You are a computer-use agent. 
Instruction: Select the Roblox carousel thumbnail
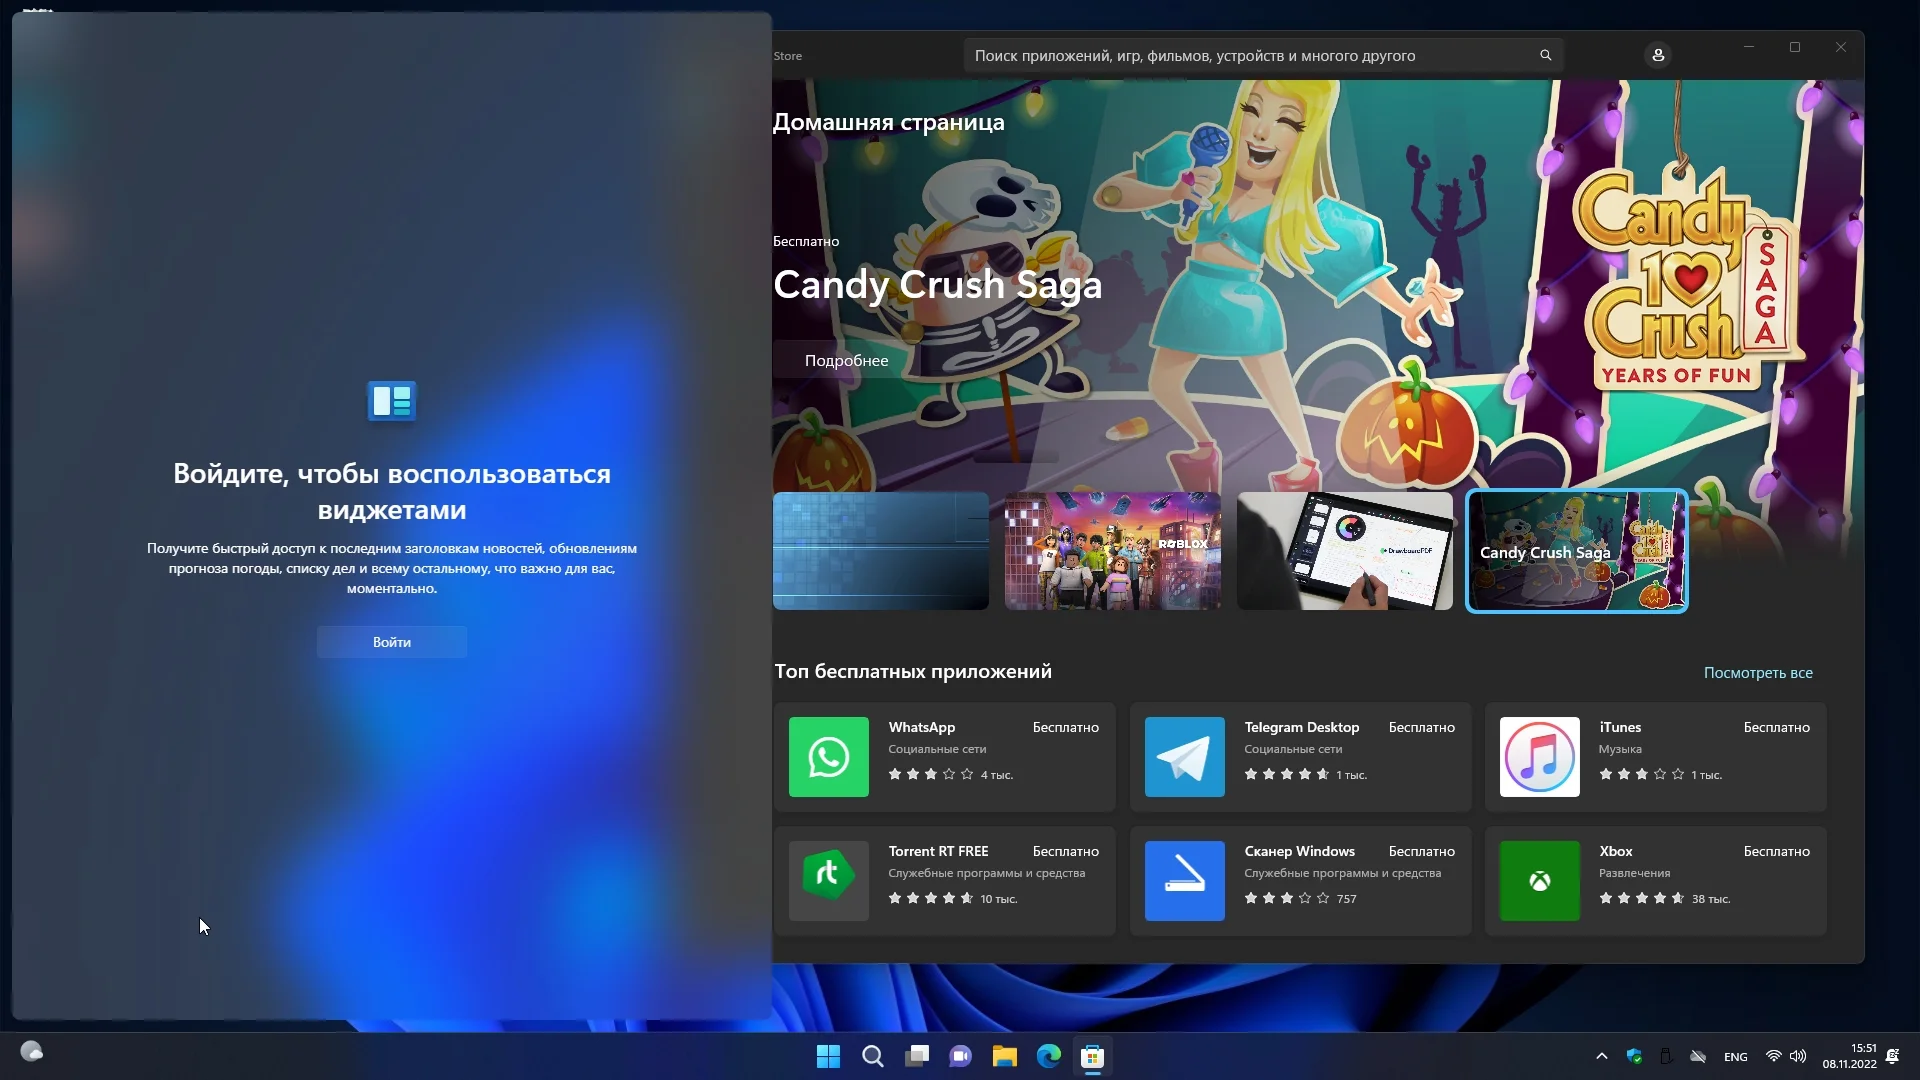(x=1112, y=551)
